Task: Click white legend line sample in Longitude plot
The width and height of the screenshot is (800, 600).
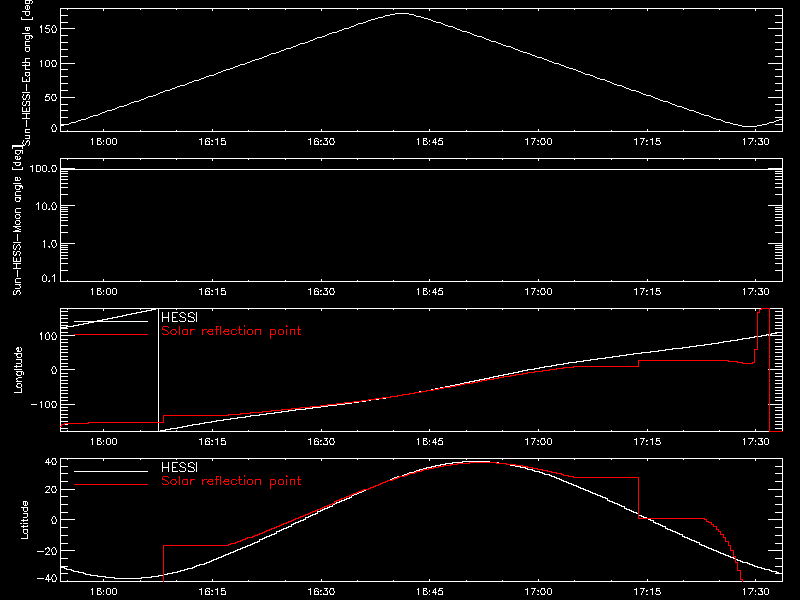Action: tap(111, 321)
